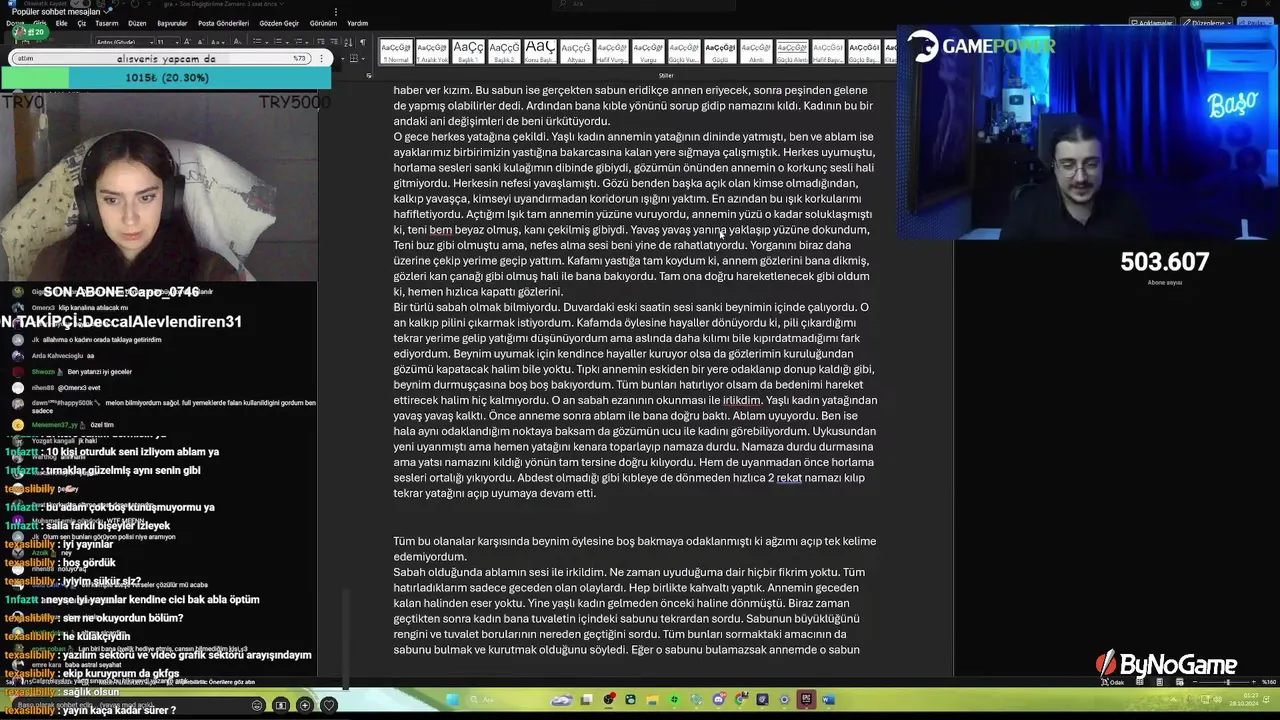Viewport: 1280px width, 720px height.
Task: Open File Explorer from taskbar
Action: click(652, 699)
